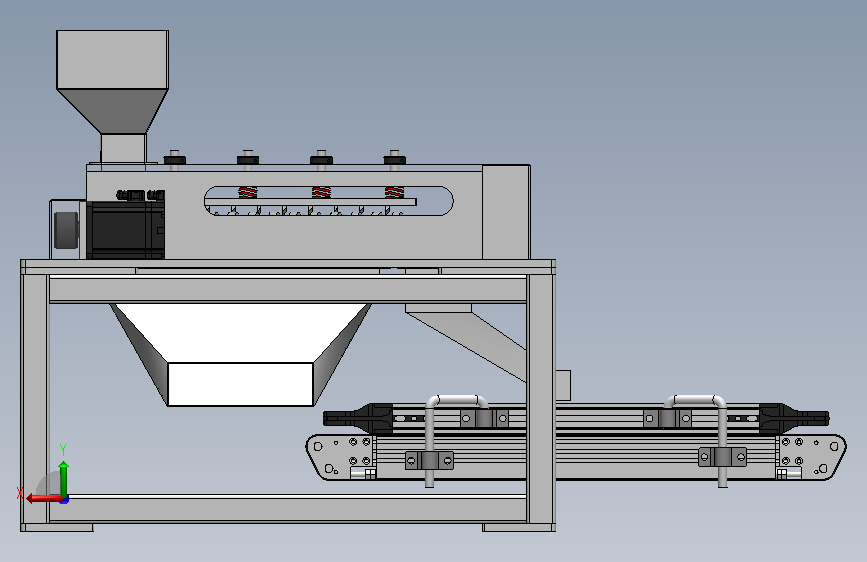Select the gray pulley left of motor
This screenshot has width=867, height=562.
[66, 230]
